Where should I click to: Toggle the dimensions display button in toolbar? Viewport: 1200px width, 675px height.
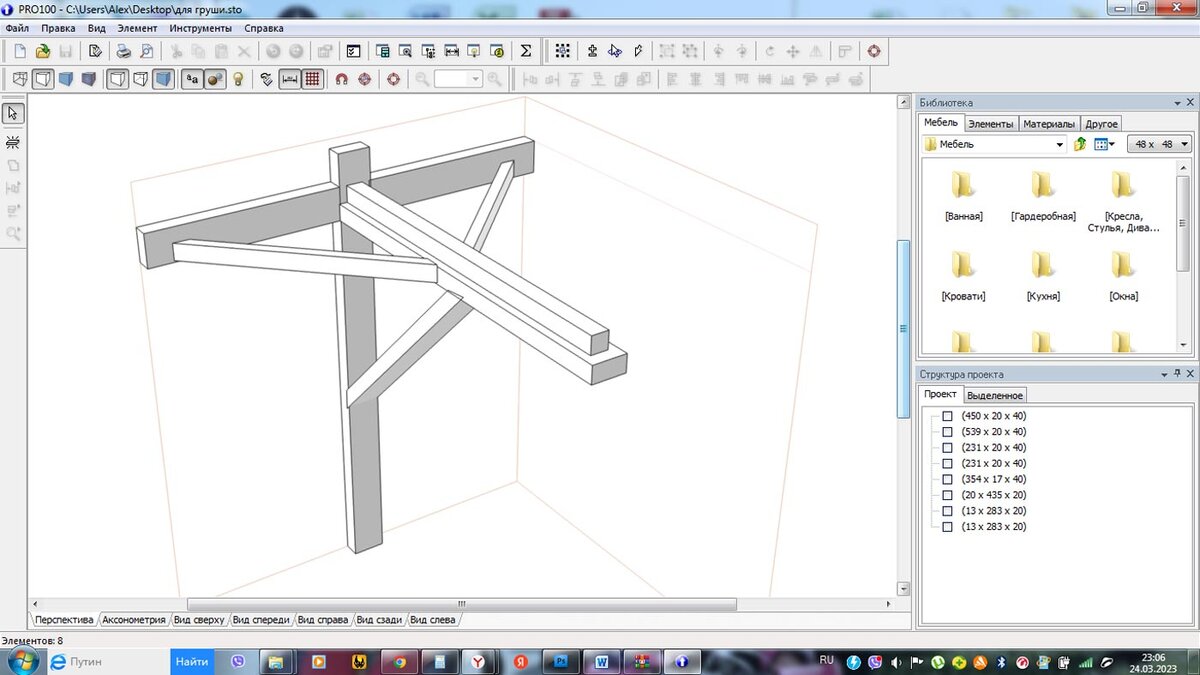[289, 79]
